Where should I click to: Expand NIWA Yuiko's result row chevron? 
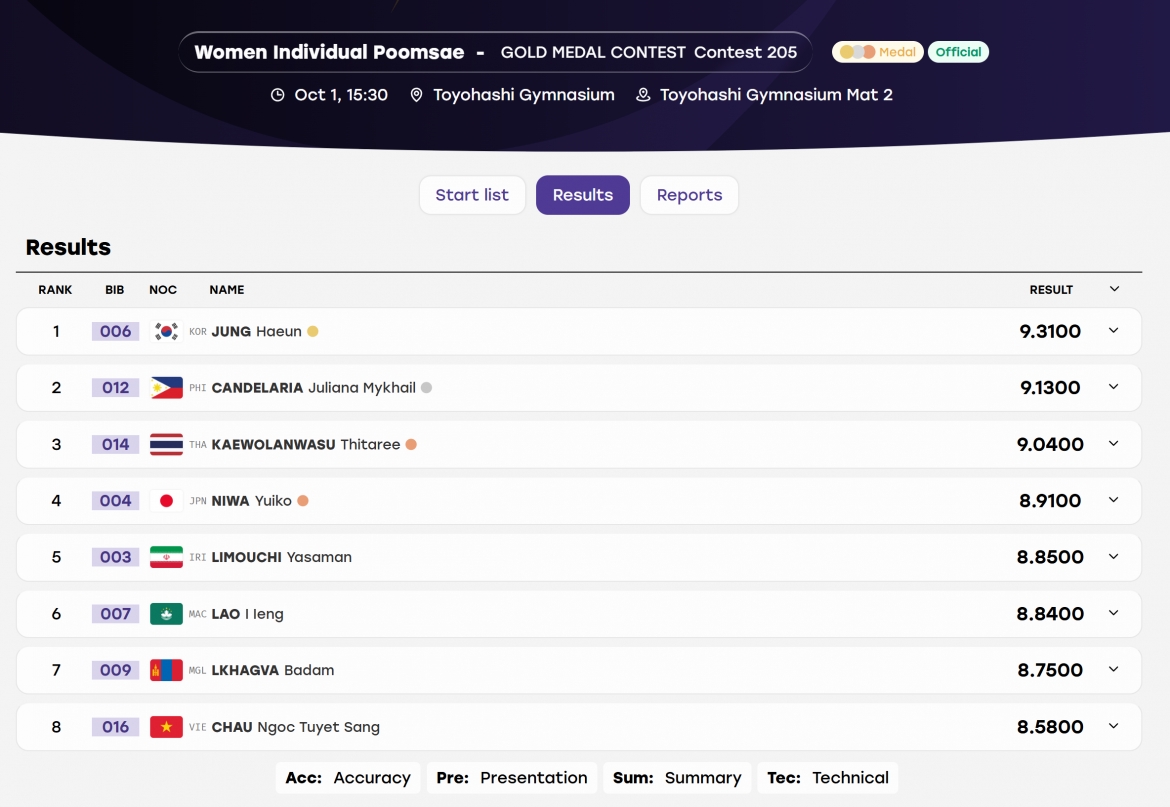coord(1113,500)
